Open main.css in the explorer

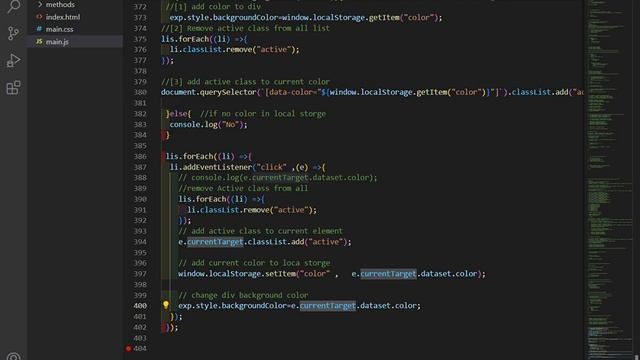point(59,29)
